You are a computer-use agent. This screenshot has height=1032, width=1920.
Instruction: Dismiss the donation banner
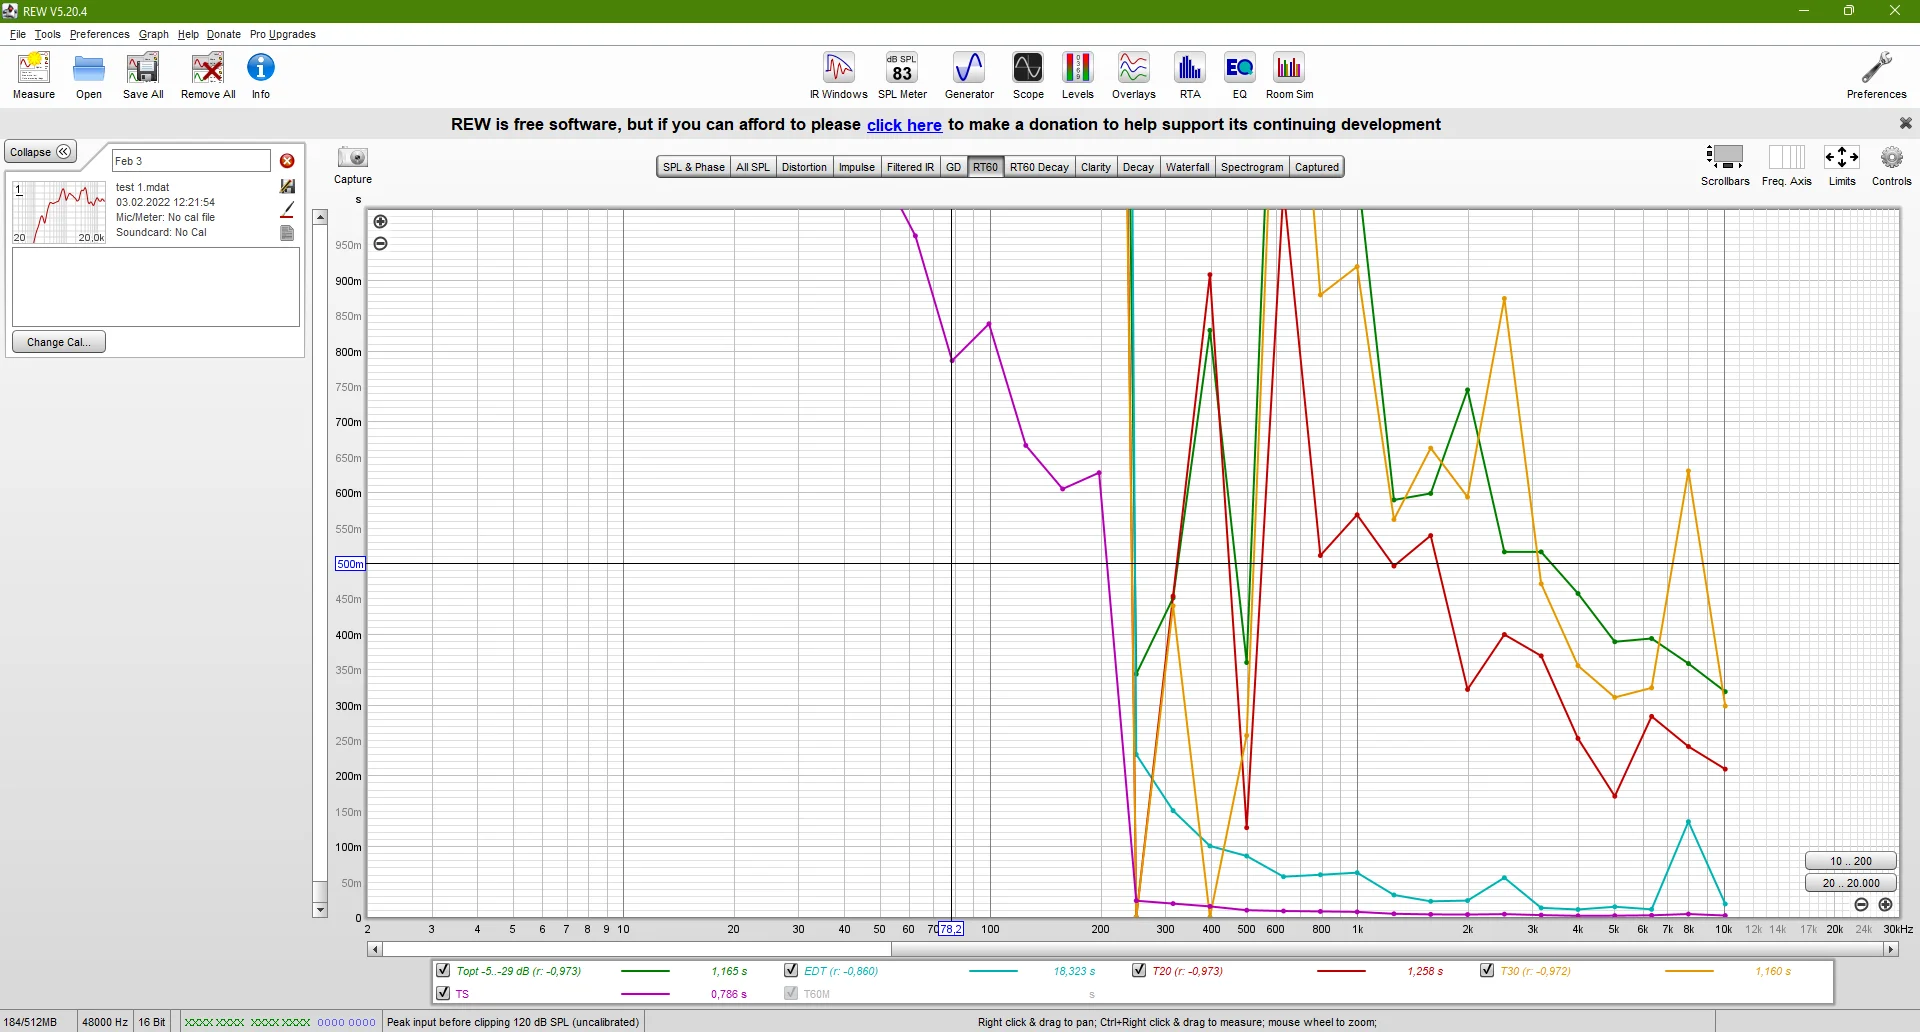[x=1905, y=123]
